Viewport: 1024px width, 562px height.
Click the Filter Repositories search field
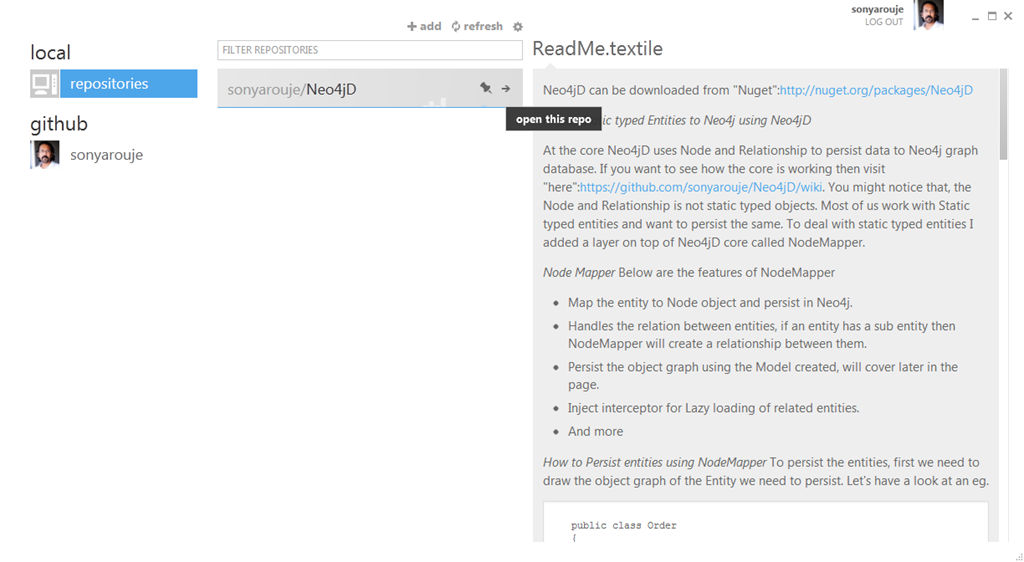tap(369, 50)
